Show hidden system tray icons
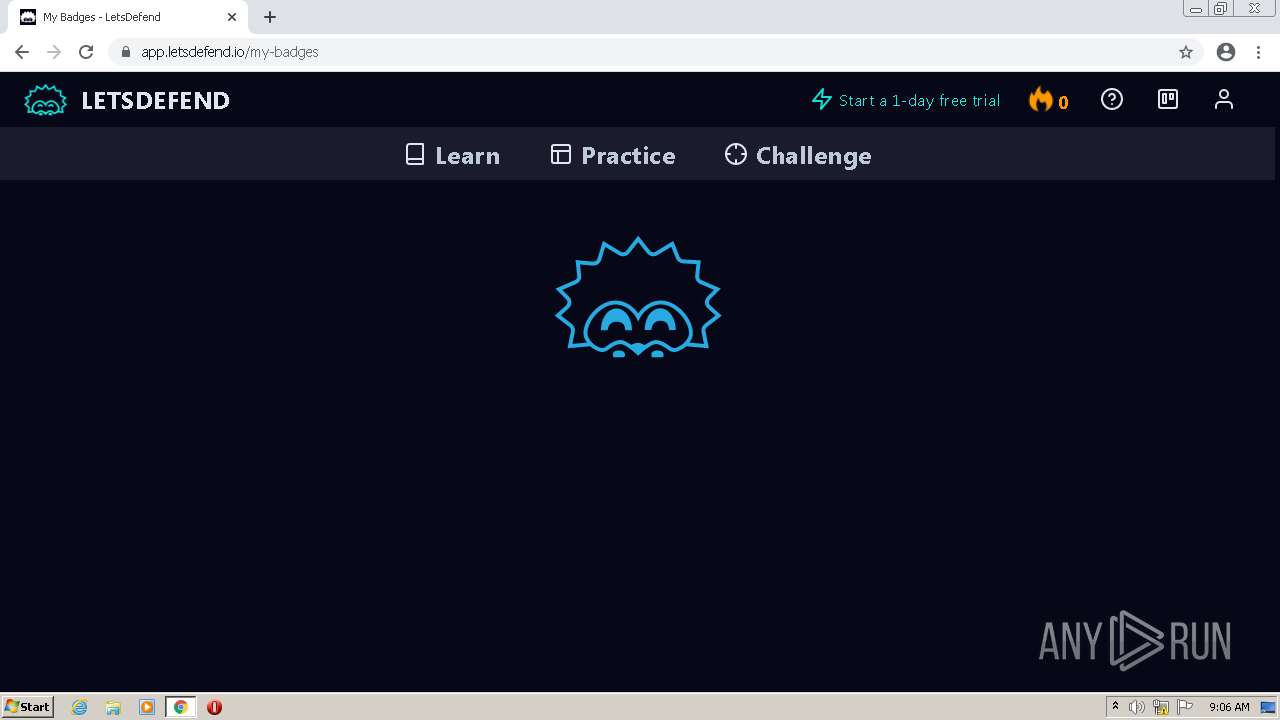Viewport: 1280px width, 720px height. tap(1115, 707)
